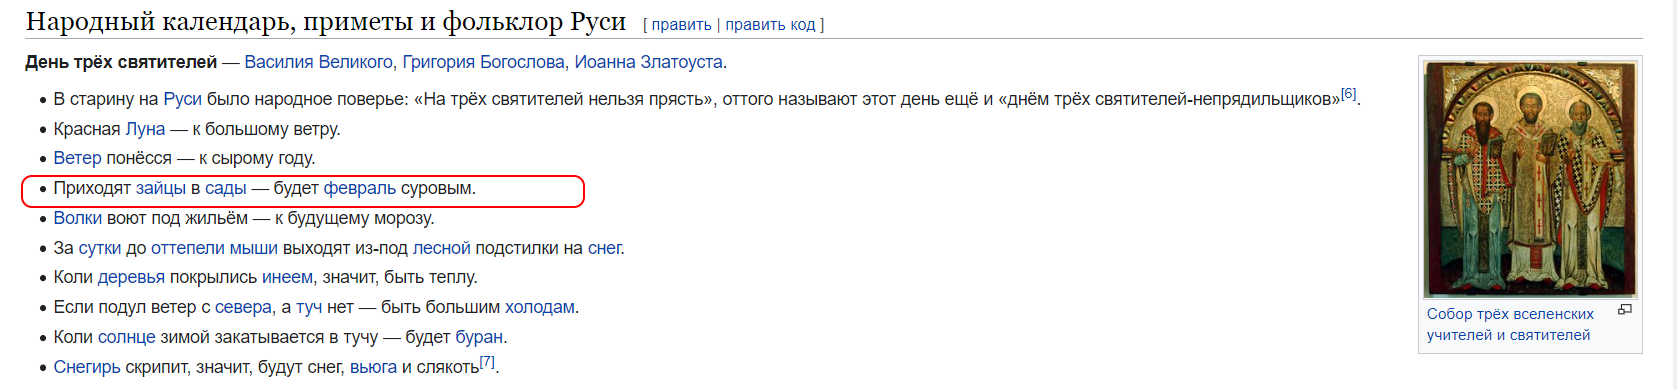1677x390 pixels.
Task: Open the февраль link
Action: click(360, 188)
